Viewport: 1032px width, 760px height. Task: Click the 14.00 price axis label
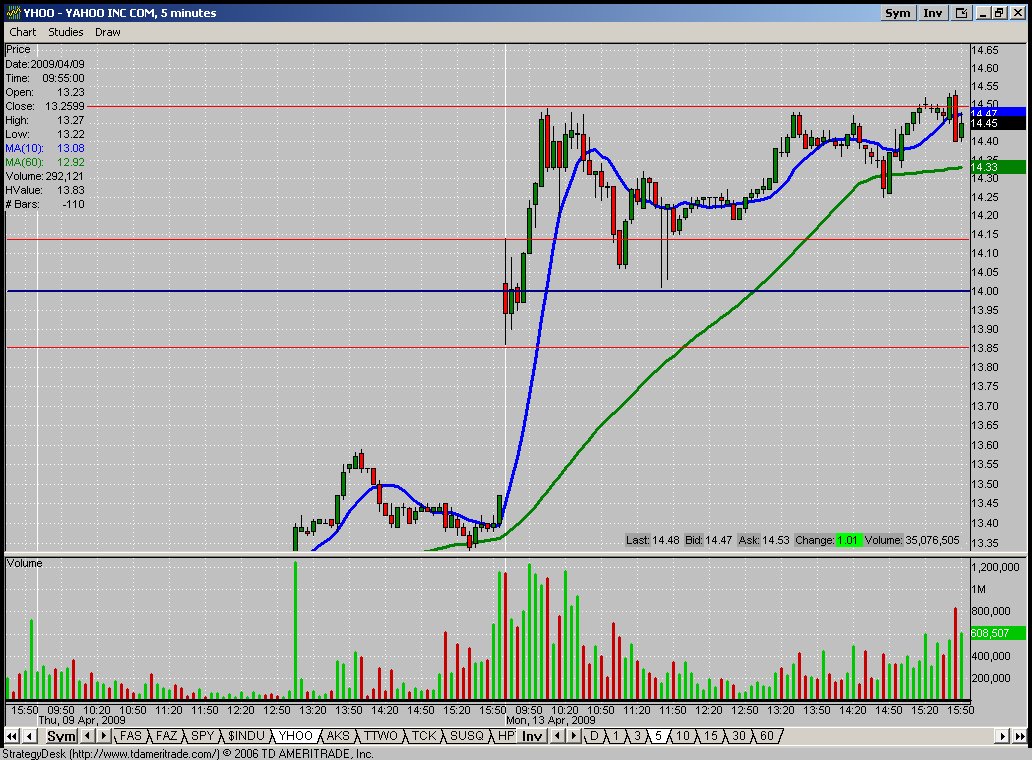[985, 291]
